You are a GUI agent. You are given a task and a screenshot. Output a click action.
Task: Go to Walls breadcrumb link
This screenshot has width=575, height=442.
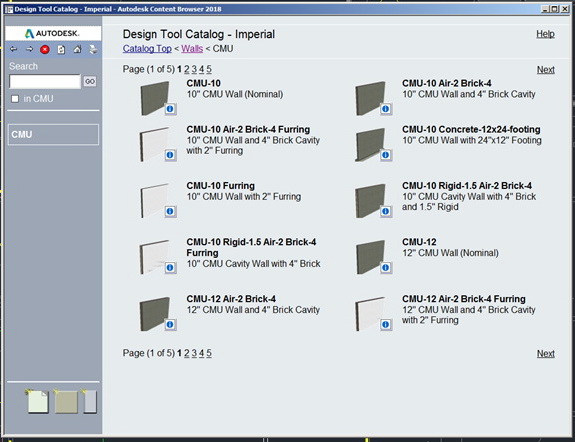(192, 49)
